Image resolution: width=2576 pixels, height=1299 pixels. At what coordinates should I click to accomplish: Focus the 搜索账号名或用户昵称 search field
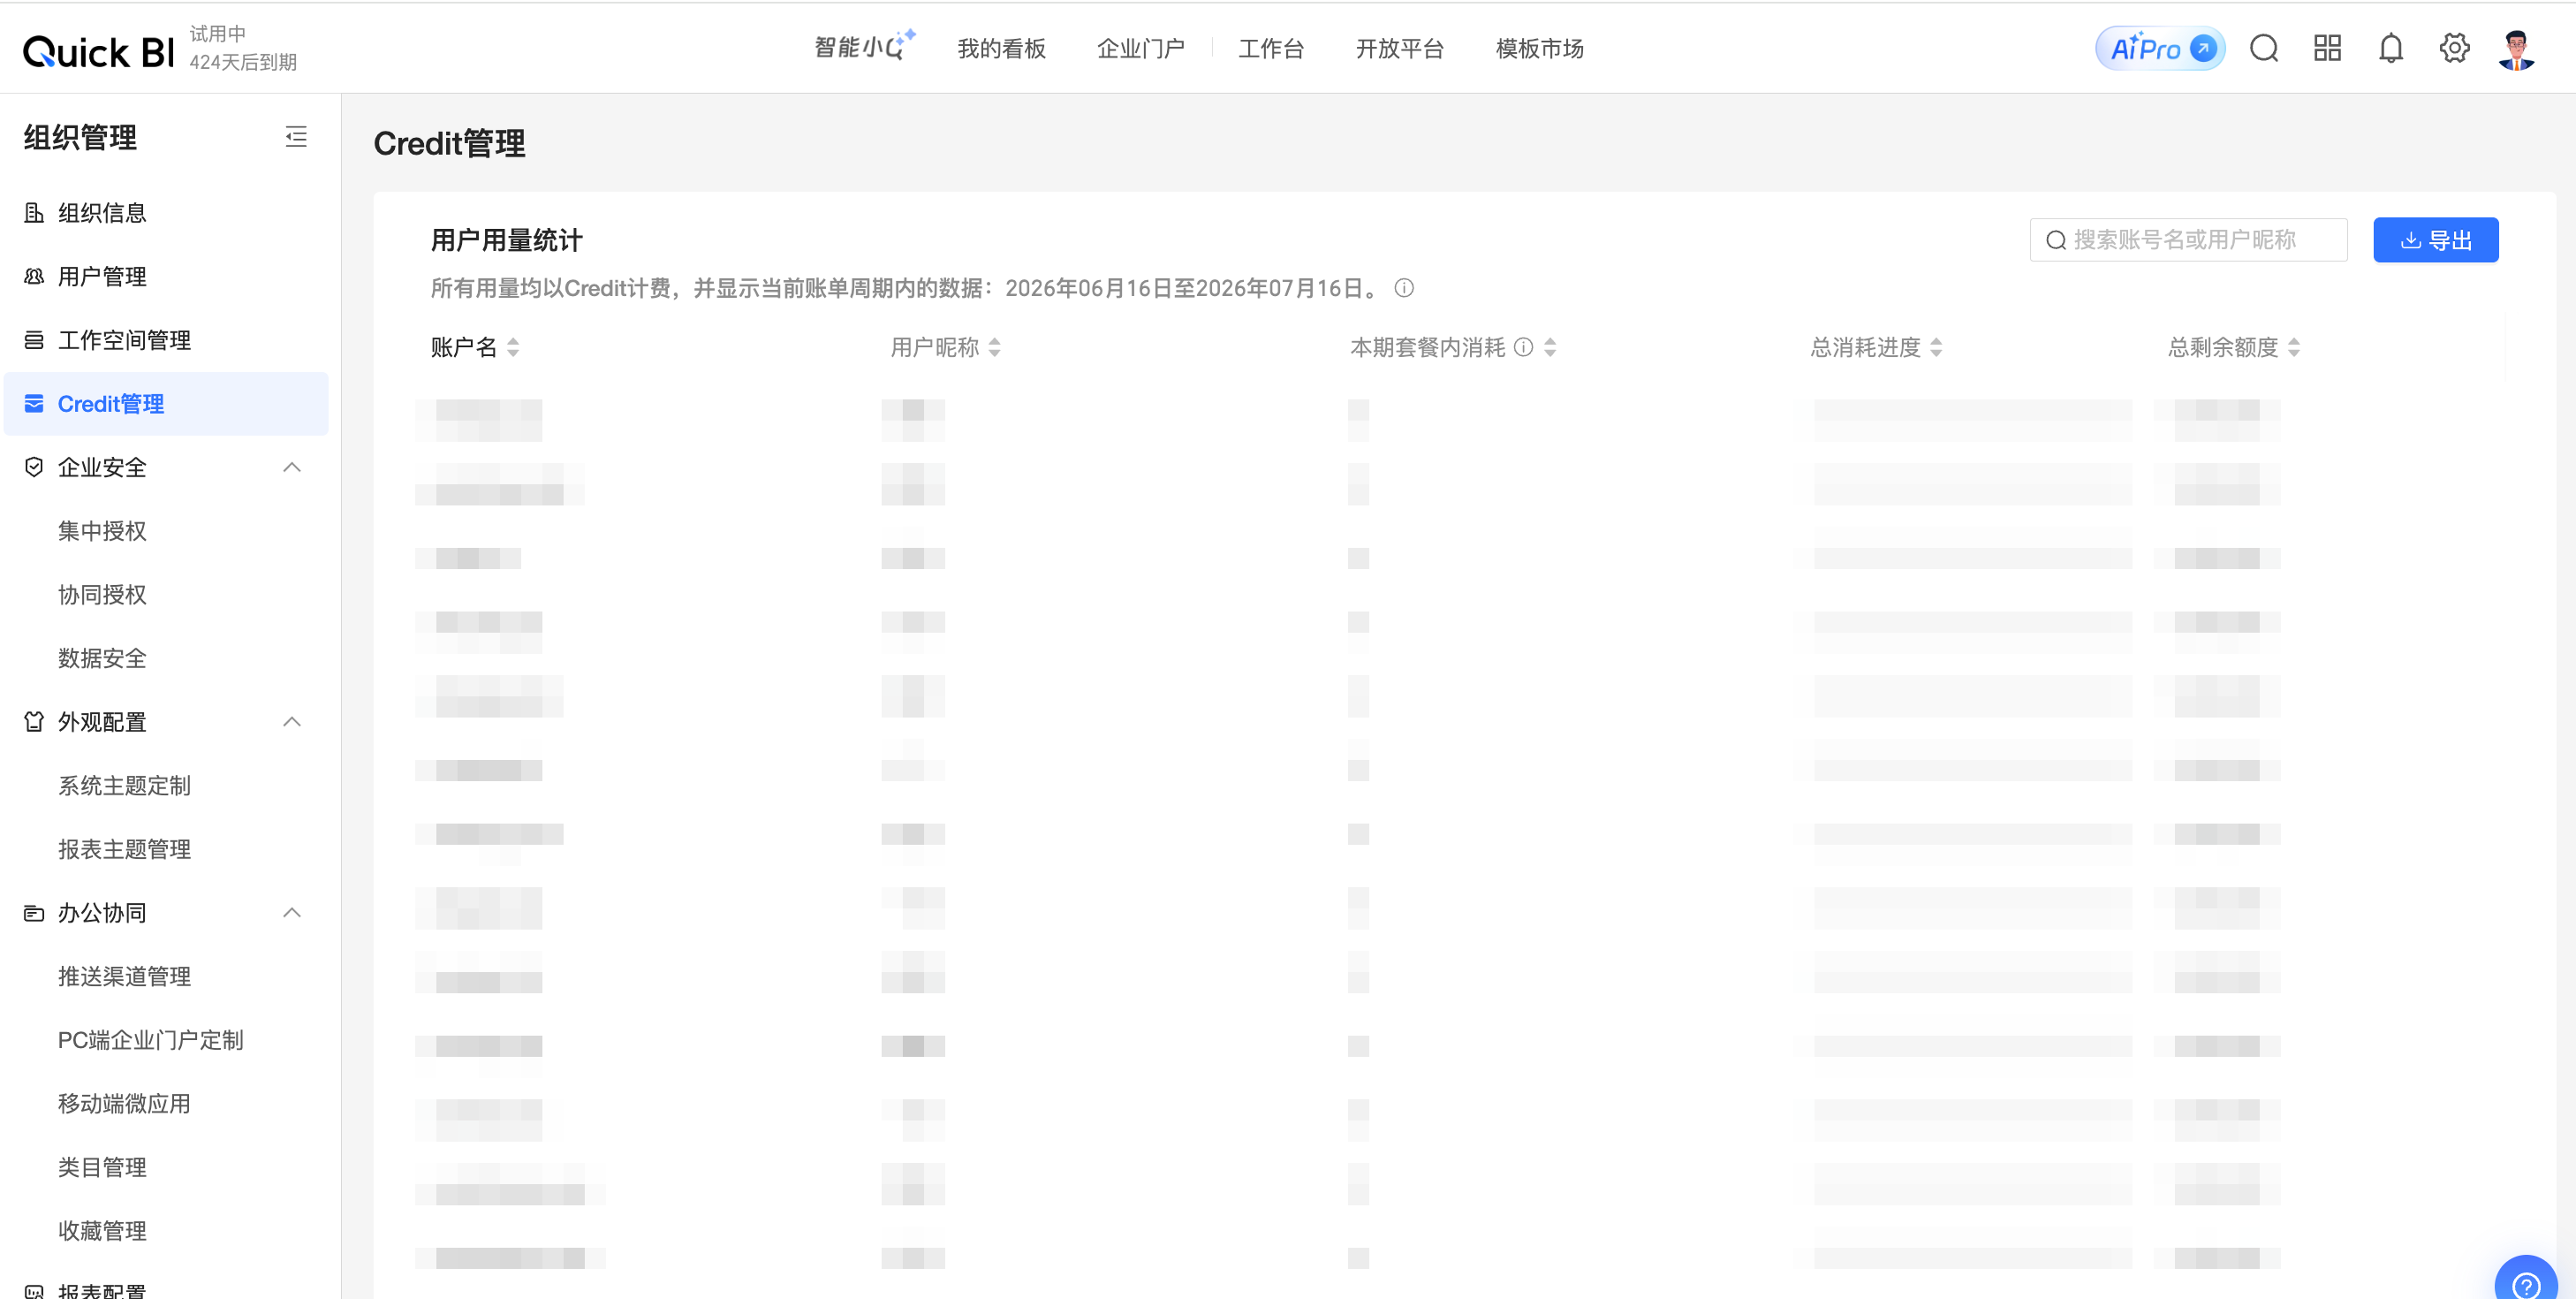point(2188,240)
